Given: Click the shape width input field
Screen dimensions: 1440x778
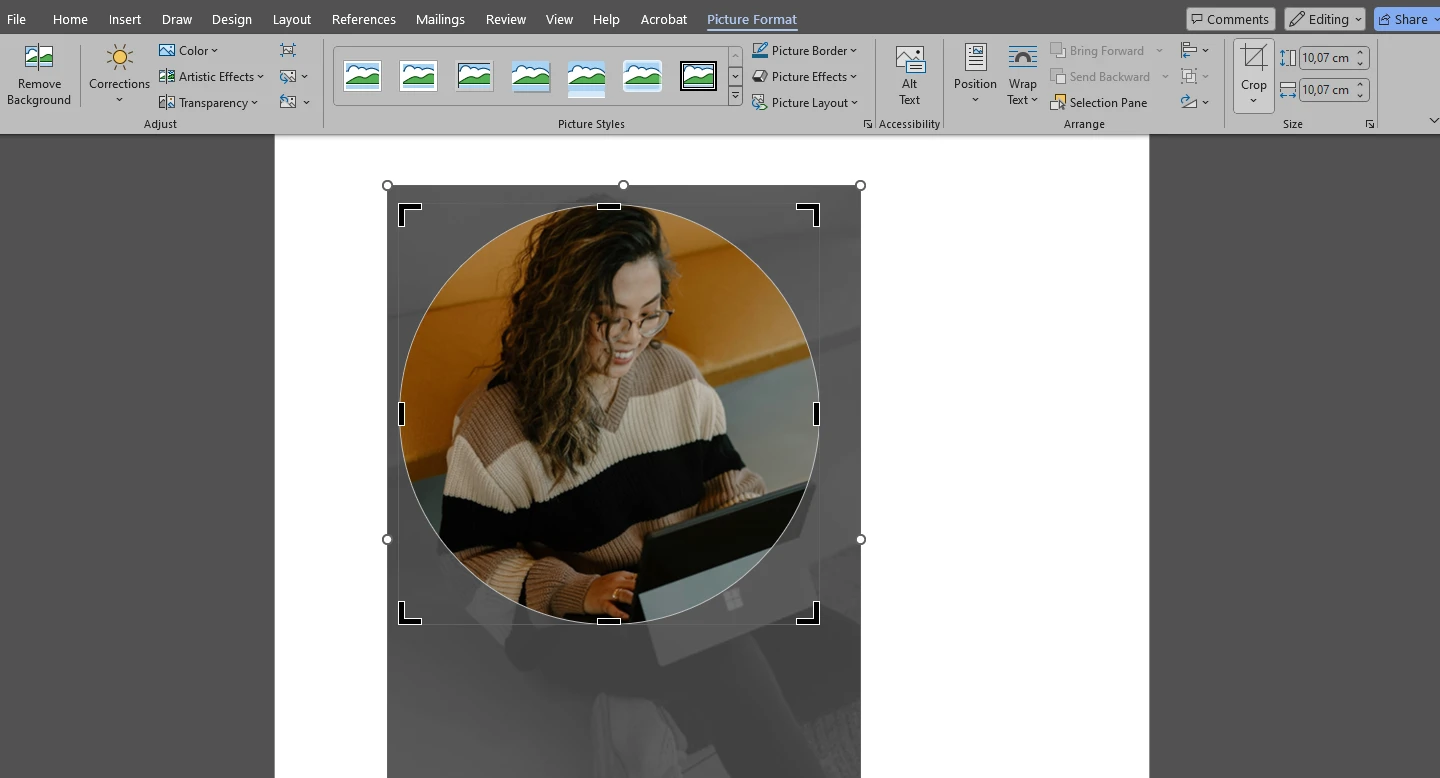Looking at the screenshot, I should tap(1325, 90).
